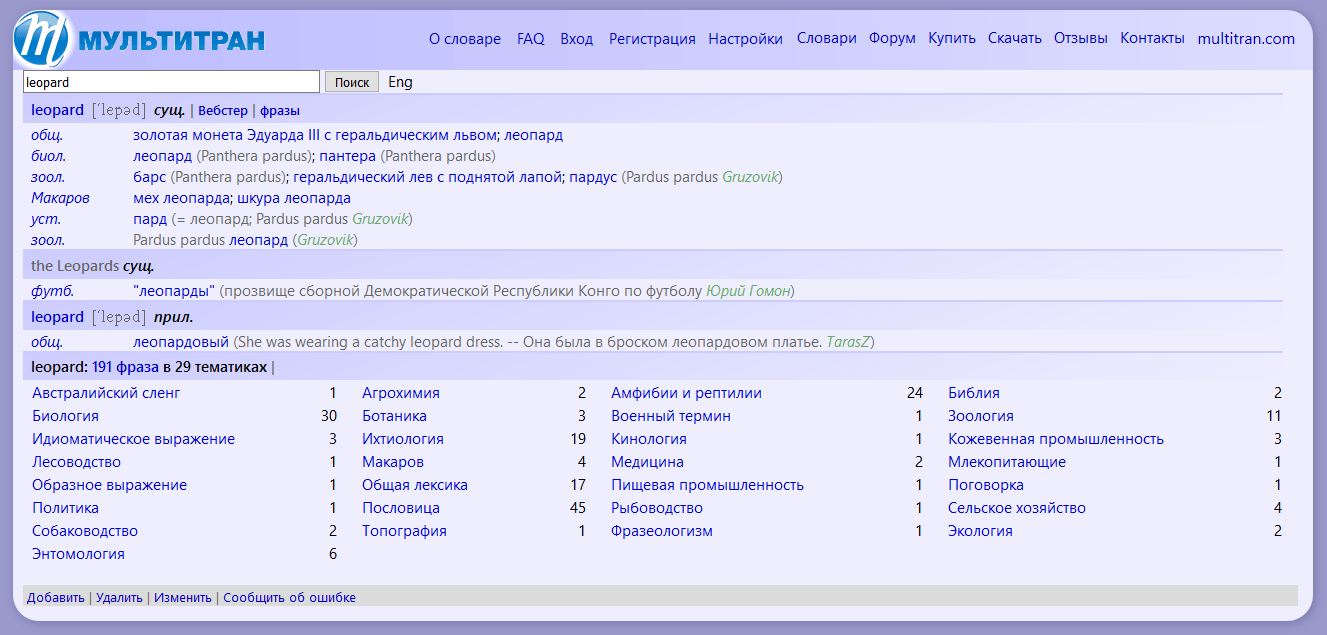This screenshot has width=1327, height=635.
Task: Click the Удалить footer link
Action: click(x=119, y=598)
